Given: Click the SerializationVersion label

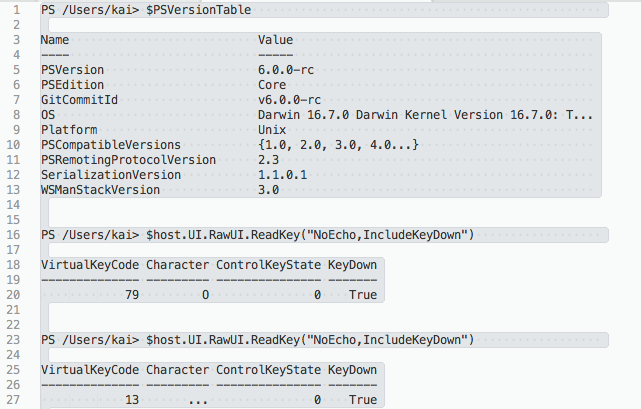Looking at the screenshot, I should pos(111,175).
